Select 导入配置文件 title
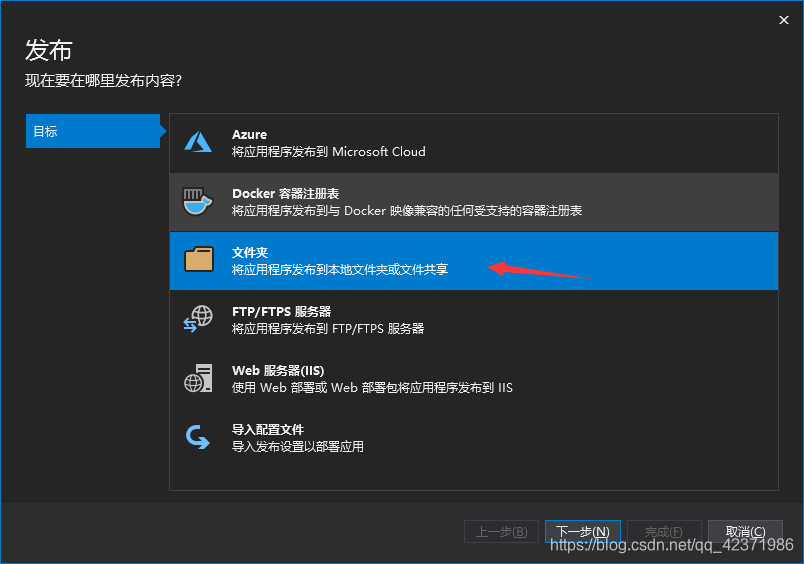Image resolution: width=804 pixels, height=564 pixels. pyautogui.click(x=268, y=429)
